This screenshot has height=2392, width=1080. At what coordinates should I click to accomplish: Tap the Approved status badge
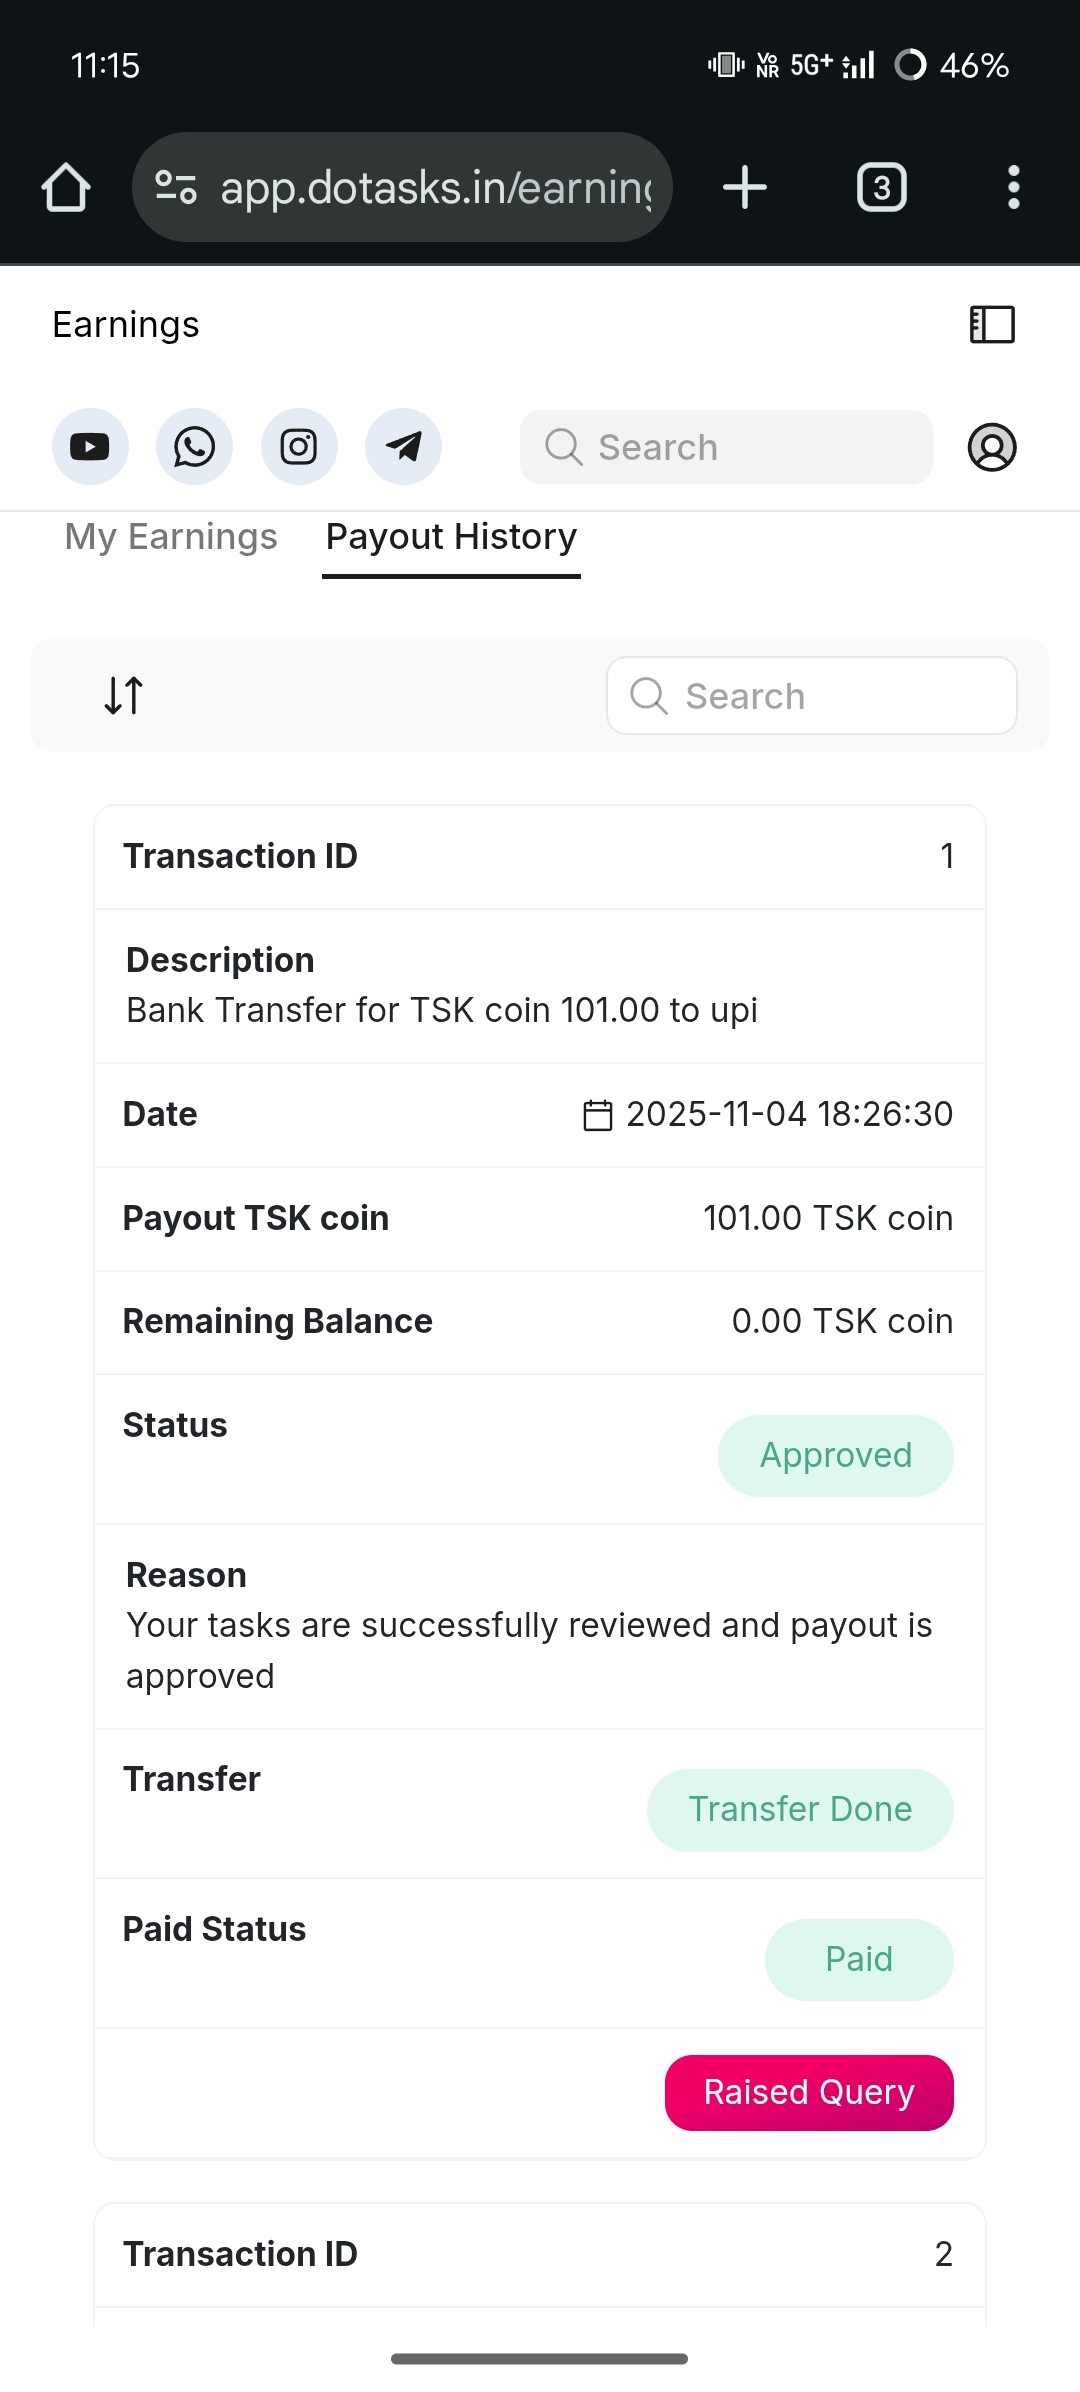(835, 1455)
